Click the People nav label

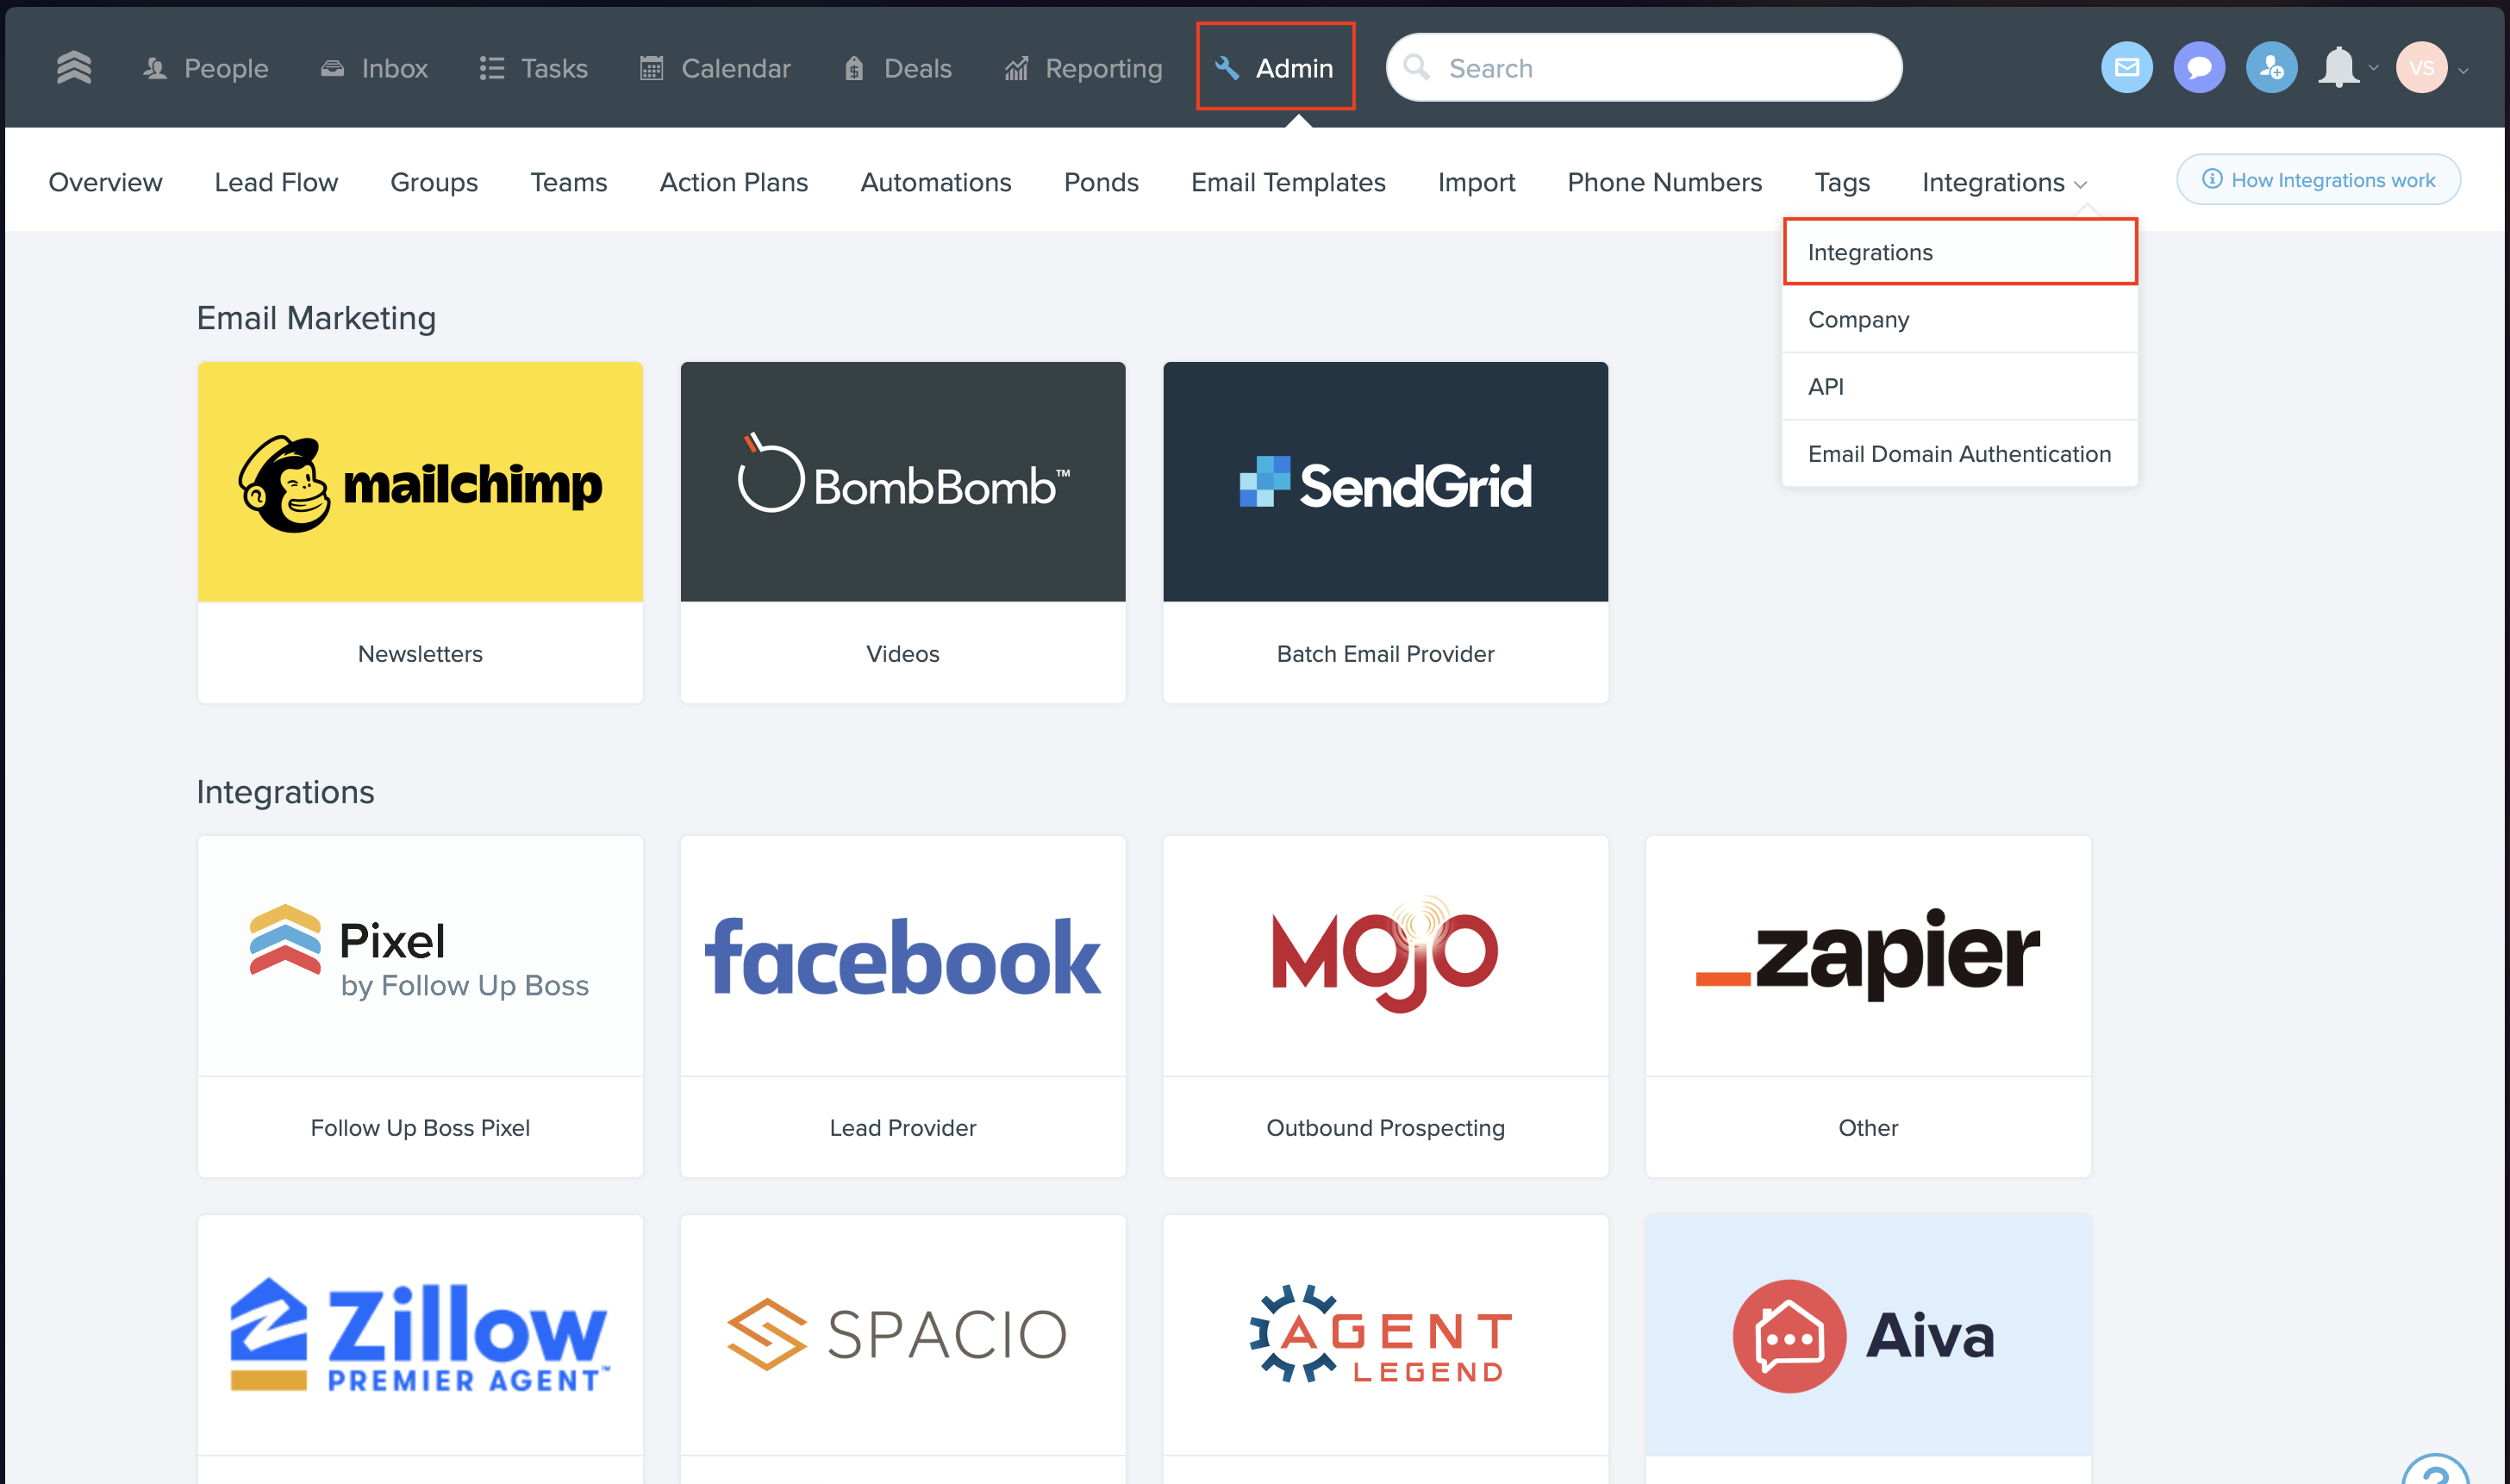(226, 68)
